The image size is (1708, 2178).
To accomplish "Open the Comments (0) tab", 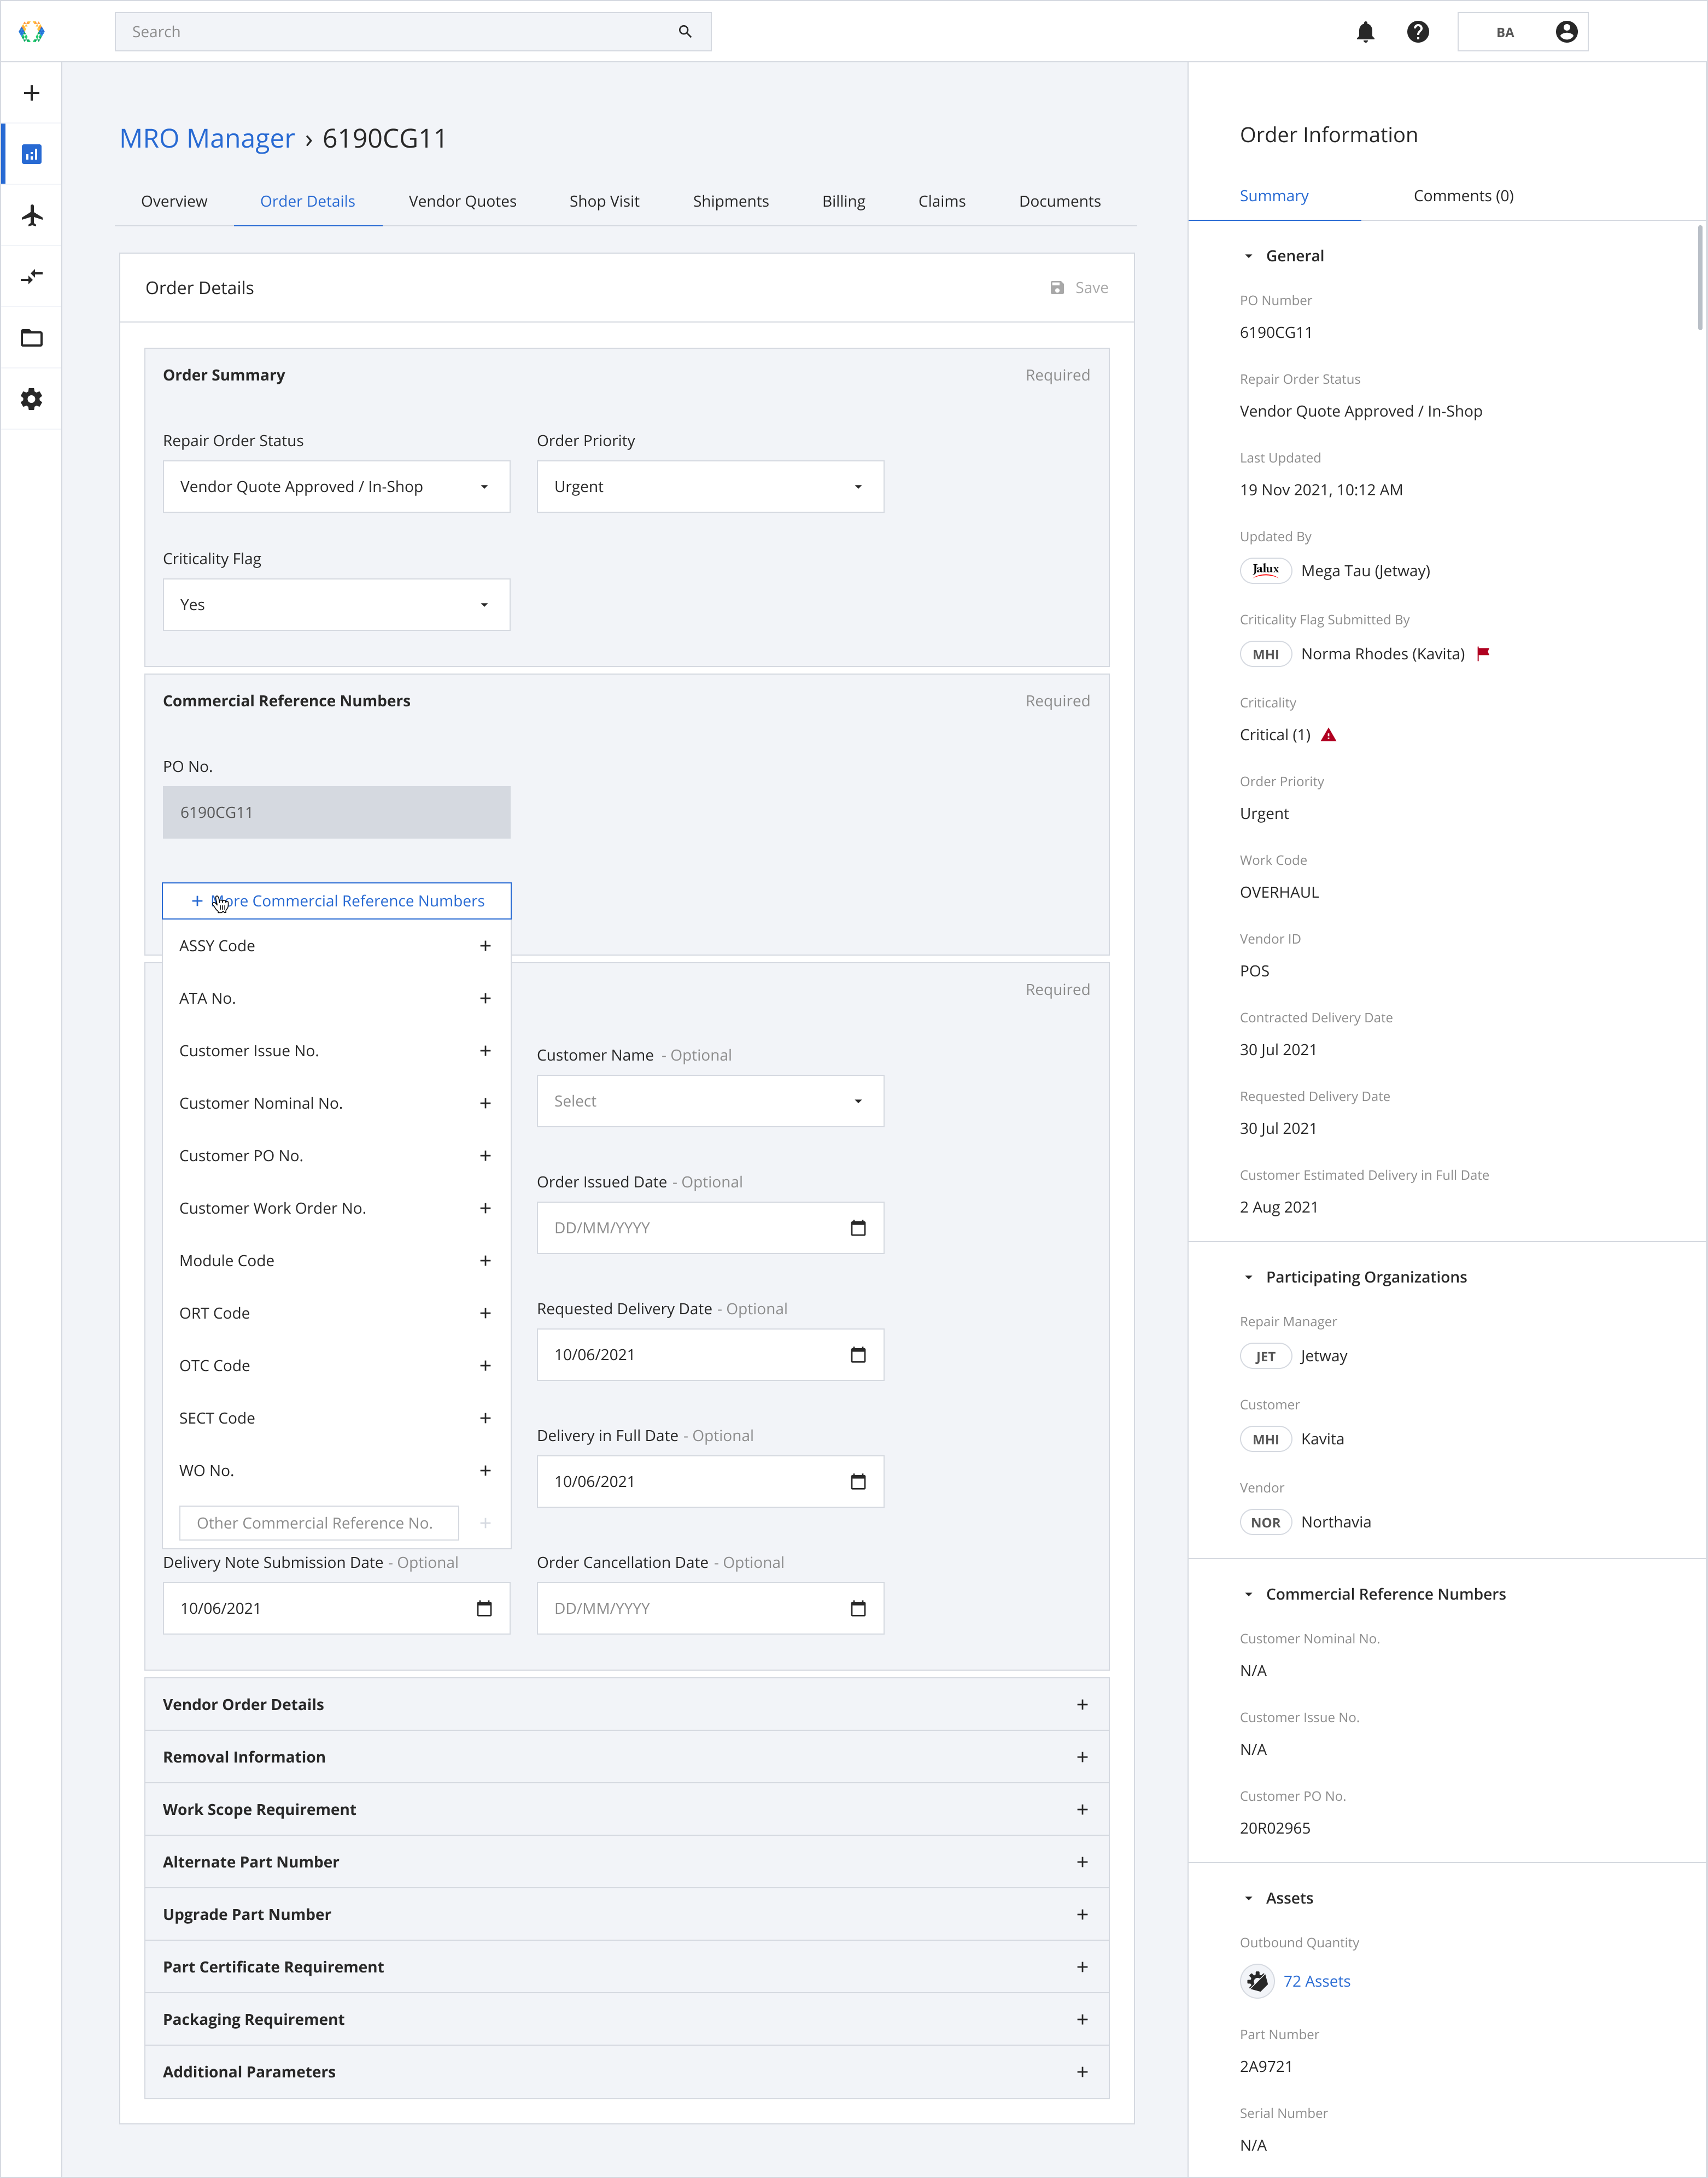I will click(1463, 196).
